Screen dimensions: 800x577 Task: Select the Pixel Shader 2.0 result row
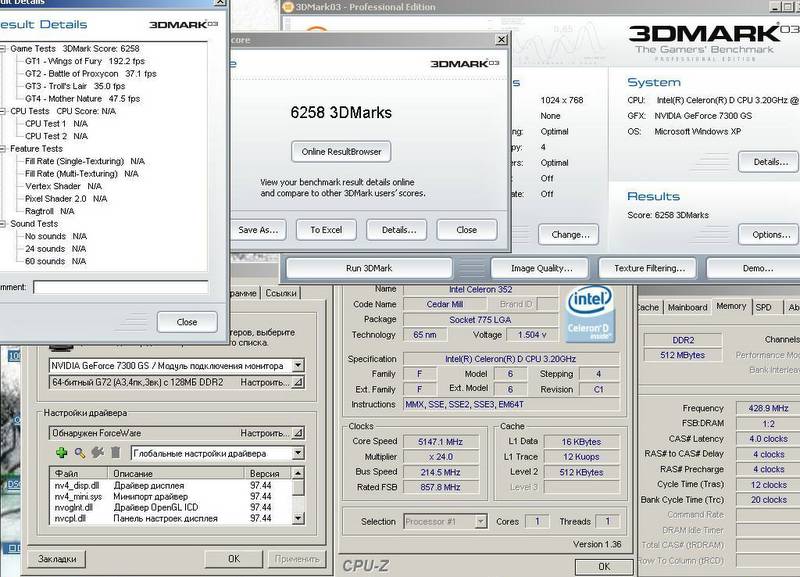66,198
